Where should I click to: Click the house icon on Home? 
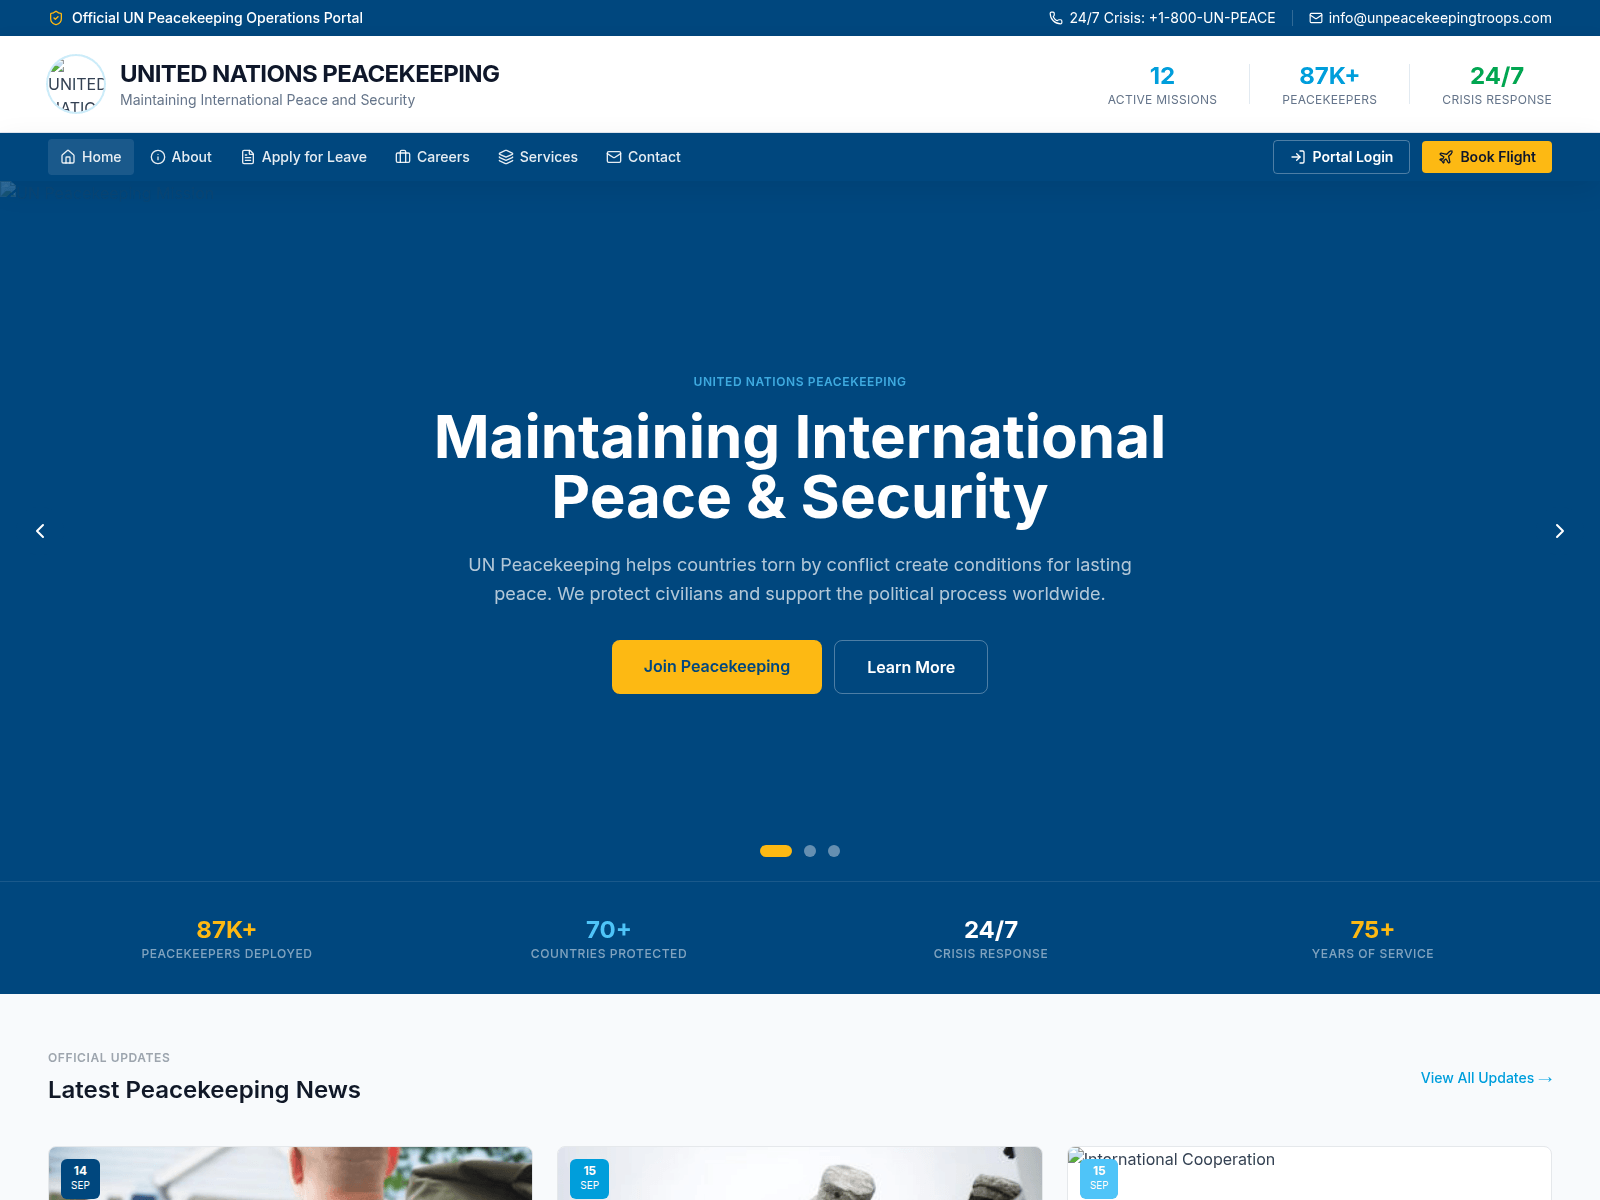pyautogui.click(x=68, y=157)
